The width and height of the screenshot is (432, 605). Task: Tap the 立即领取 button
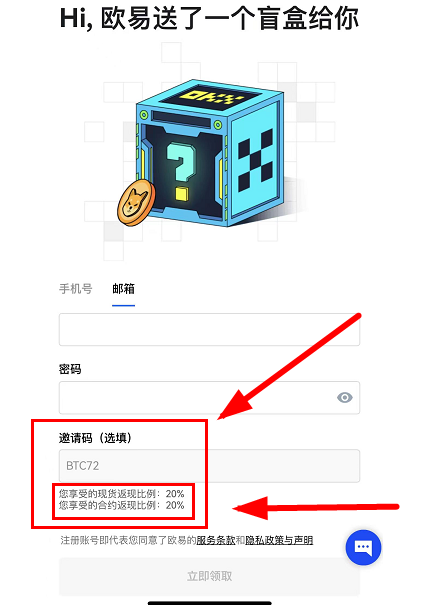(x=209, y=576)
